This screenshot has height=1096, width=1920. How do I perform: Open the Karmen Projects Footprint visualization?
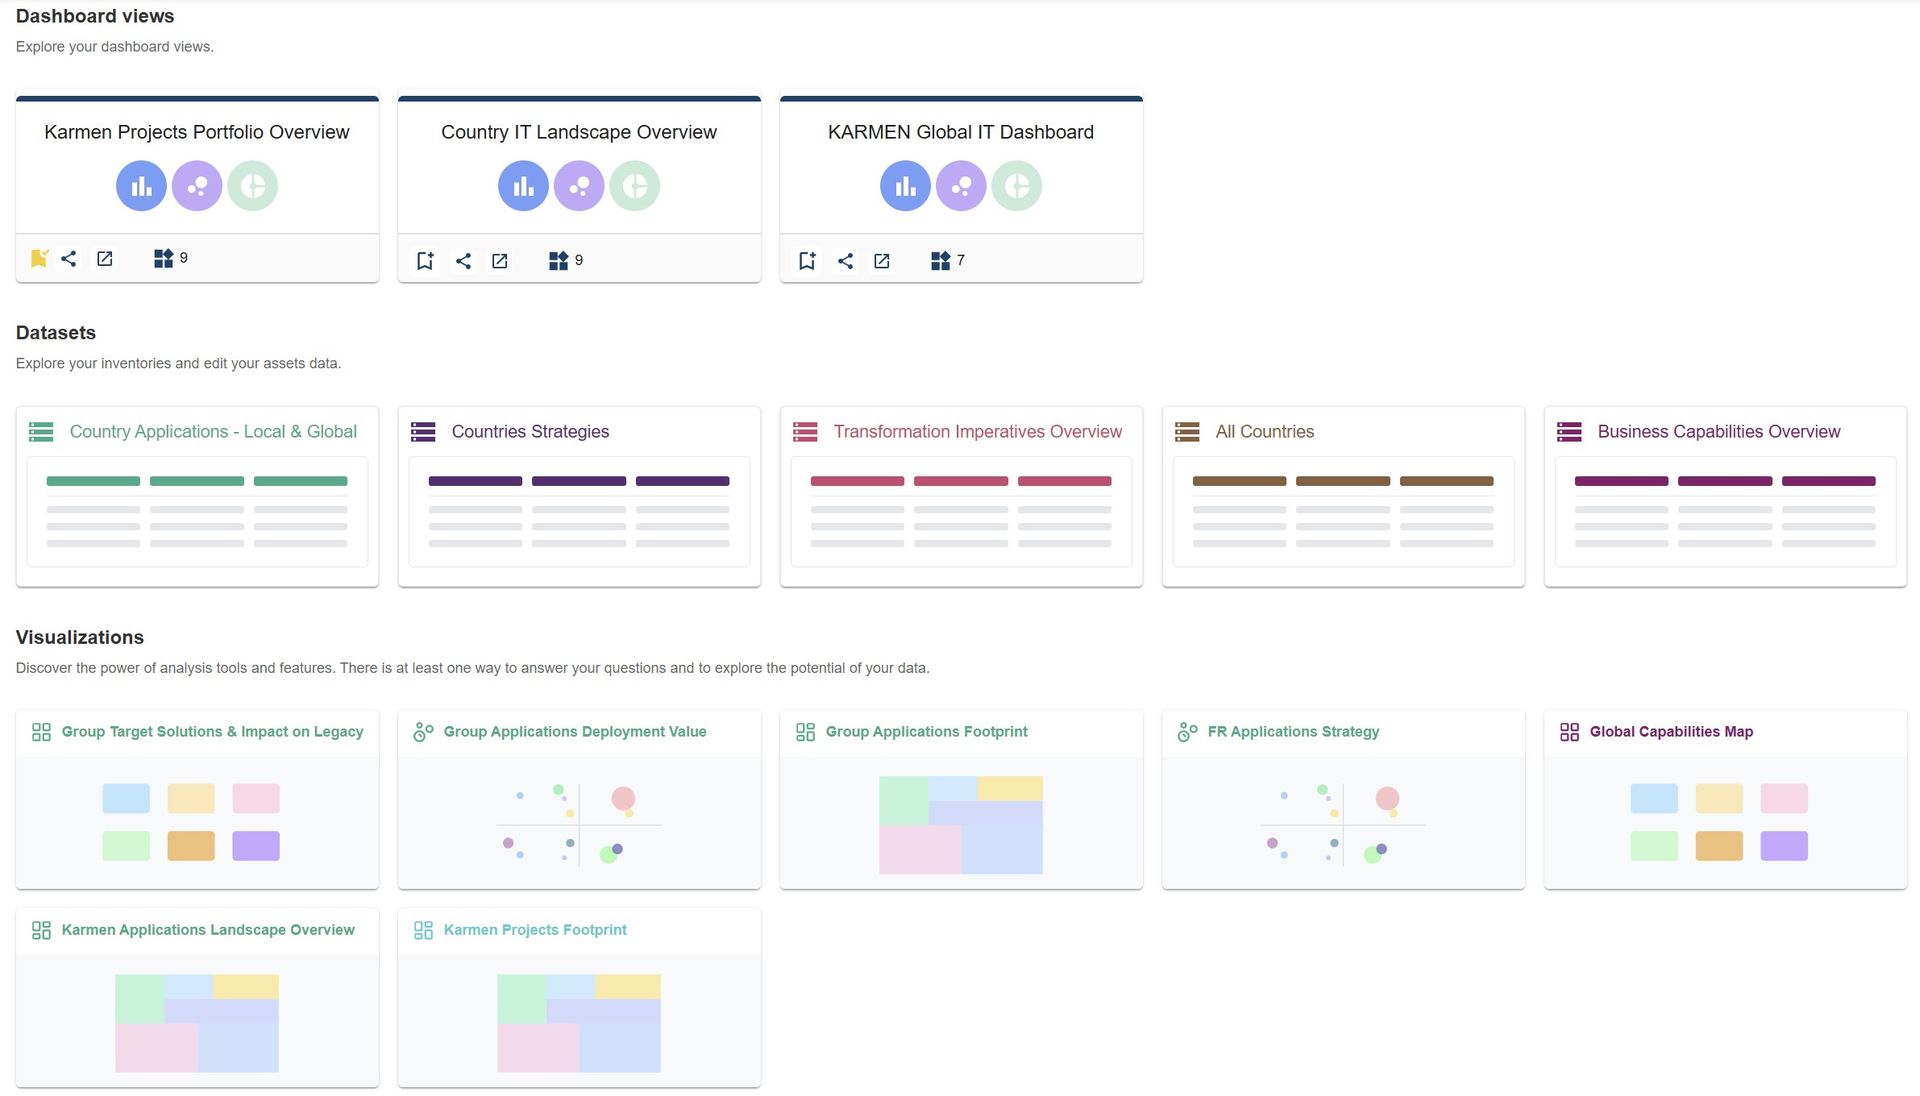[x=535, y=930]
